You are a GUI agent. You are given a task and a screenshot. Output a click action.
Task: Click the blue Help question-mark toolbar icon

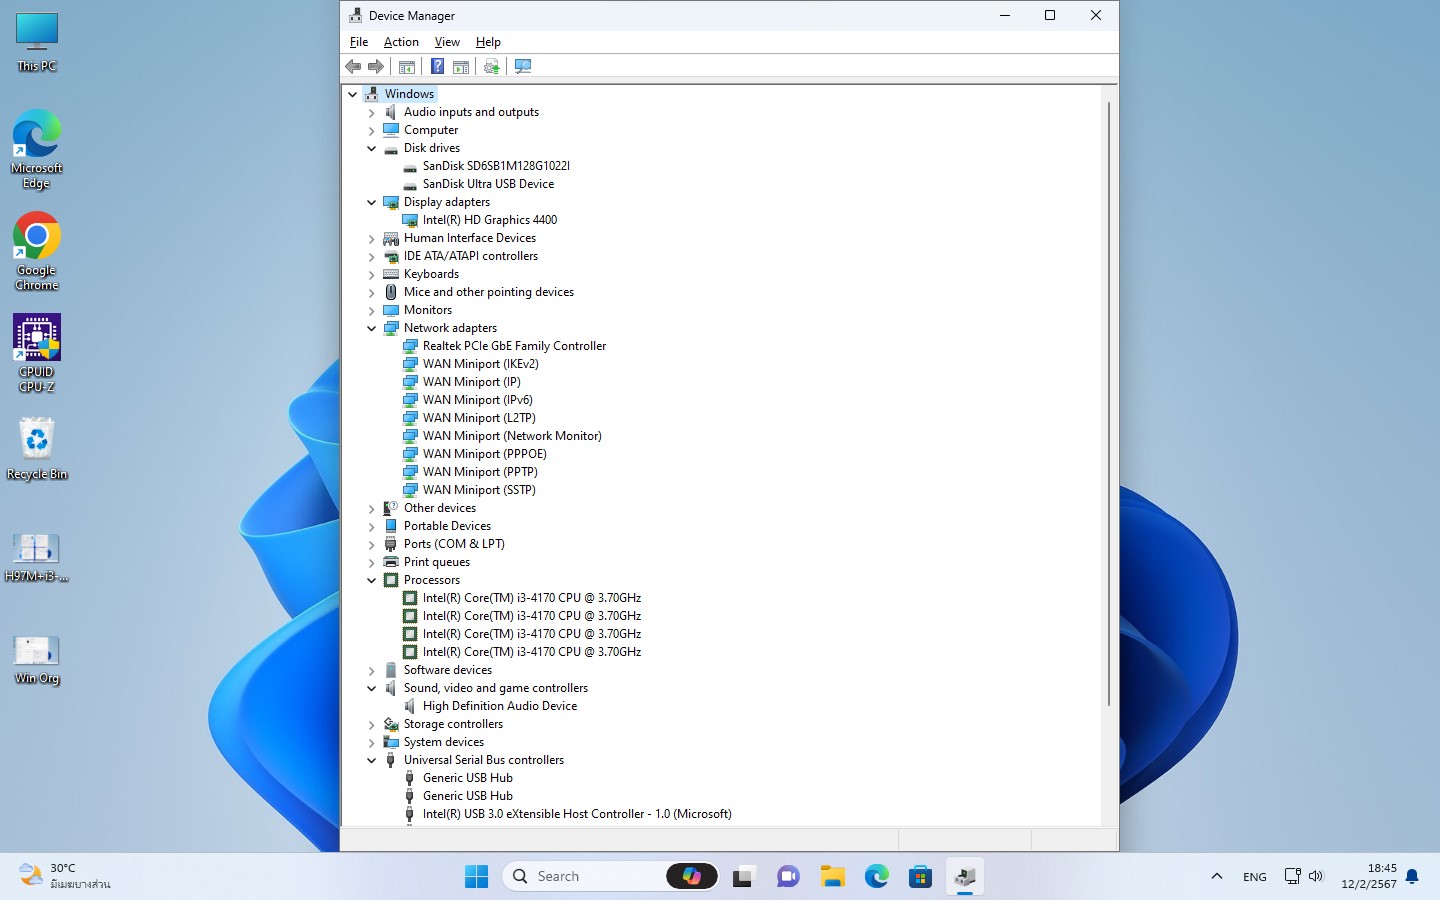tap(437, 66)
